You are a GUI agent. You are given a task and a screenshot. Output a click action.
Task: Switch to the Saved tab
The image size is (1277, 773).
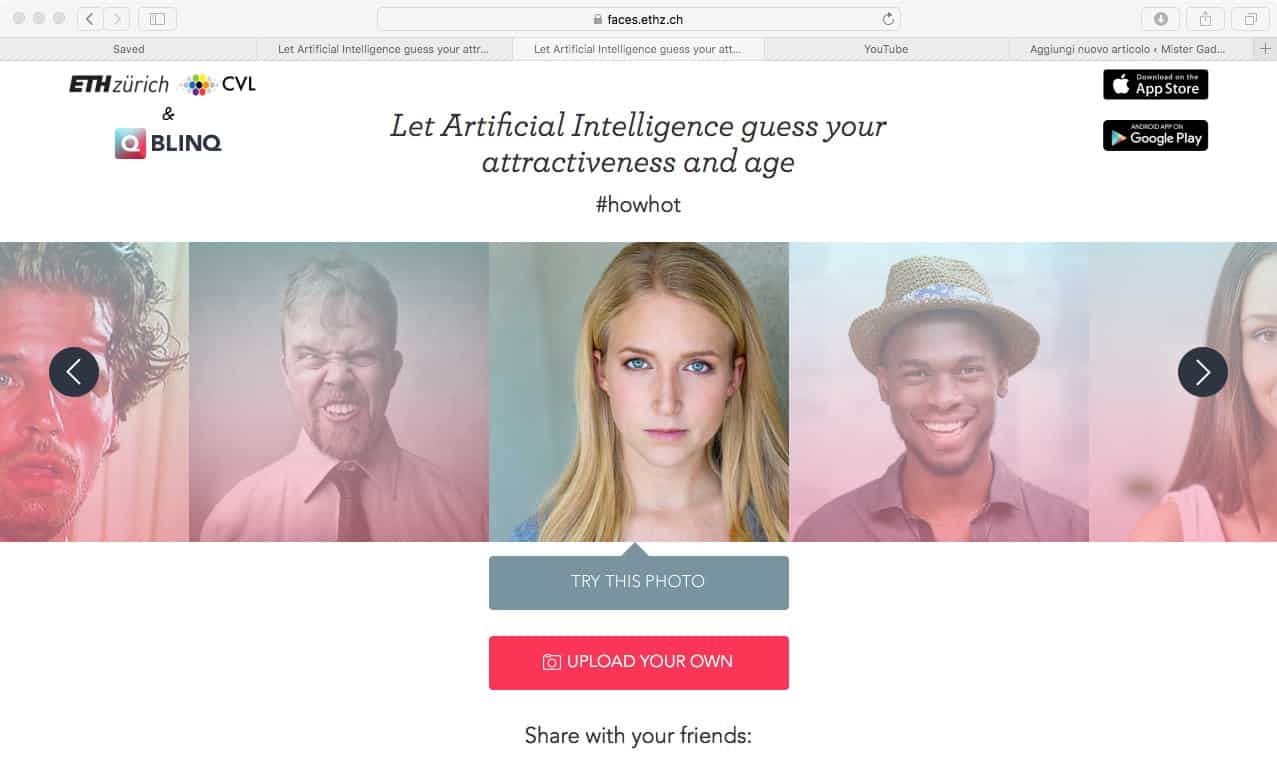(x=128, y=49)
